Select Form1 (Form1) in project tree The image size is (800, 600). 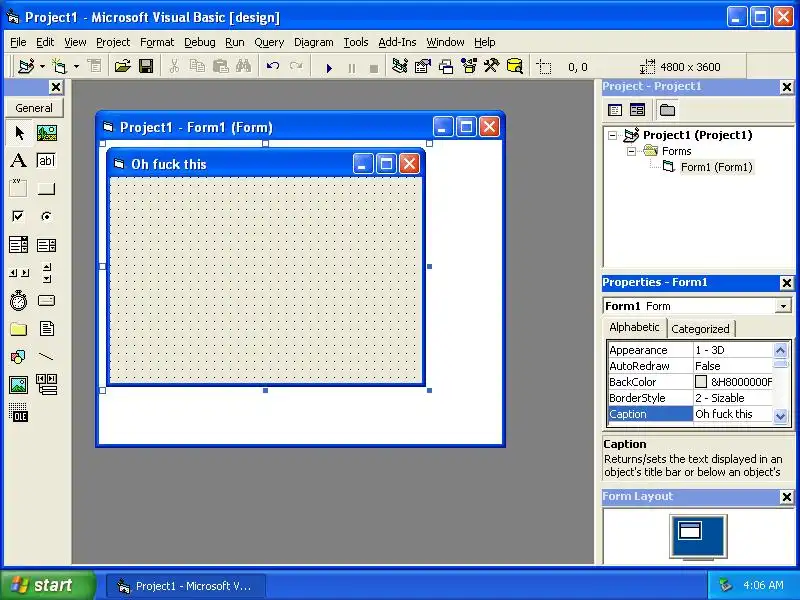point(716,167)
